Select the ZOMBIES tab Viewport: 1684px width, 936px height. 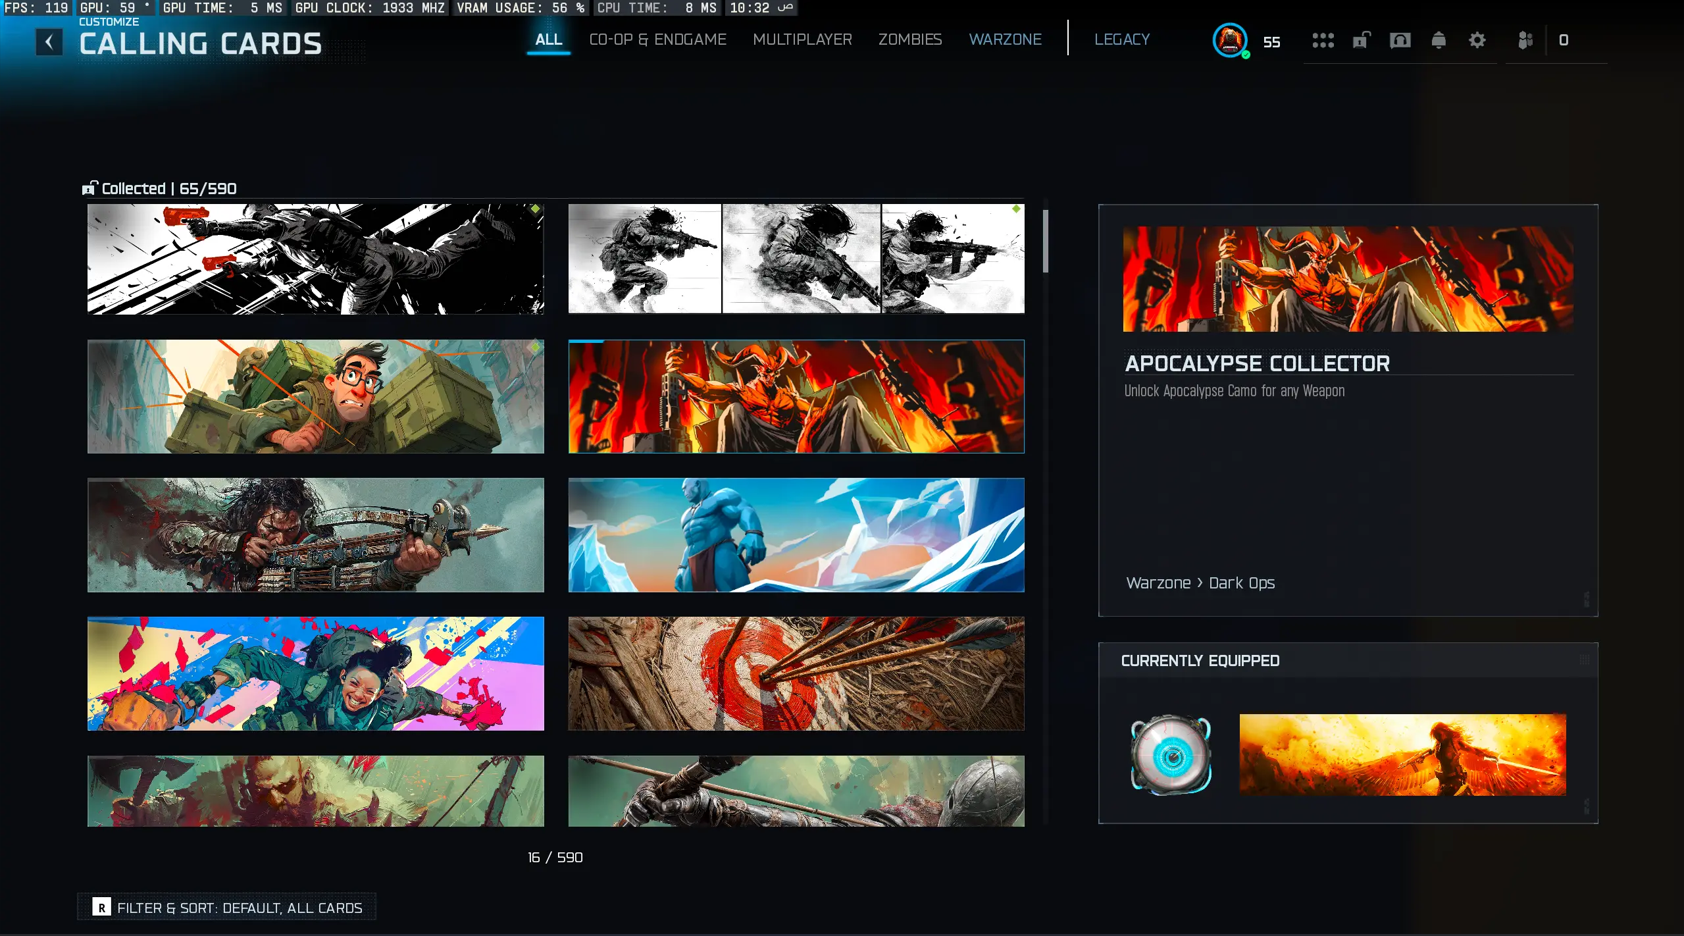pos(910,40)
